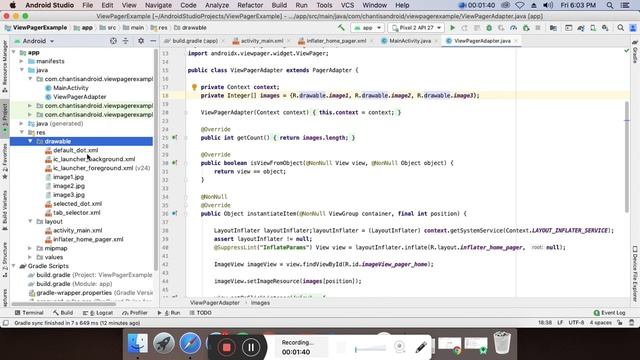640x360 pixels.
Task: Close the ViewPagerAdapter.java tab
Action: (x=516, y=41)
